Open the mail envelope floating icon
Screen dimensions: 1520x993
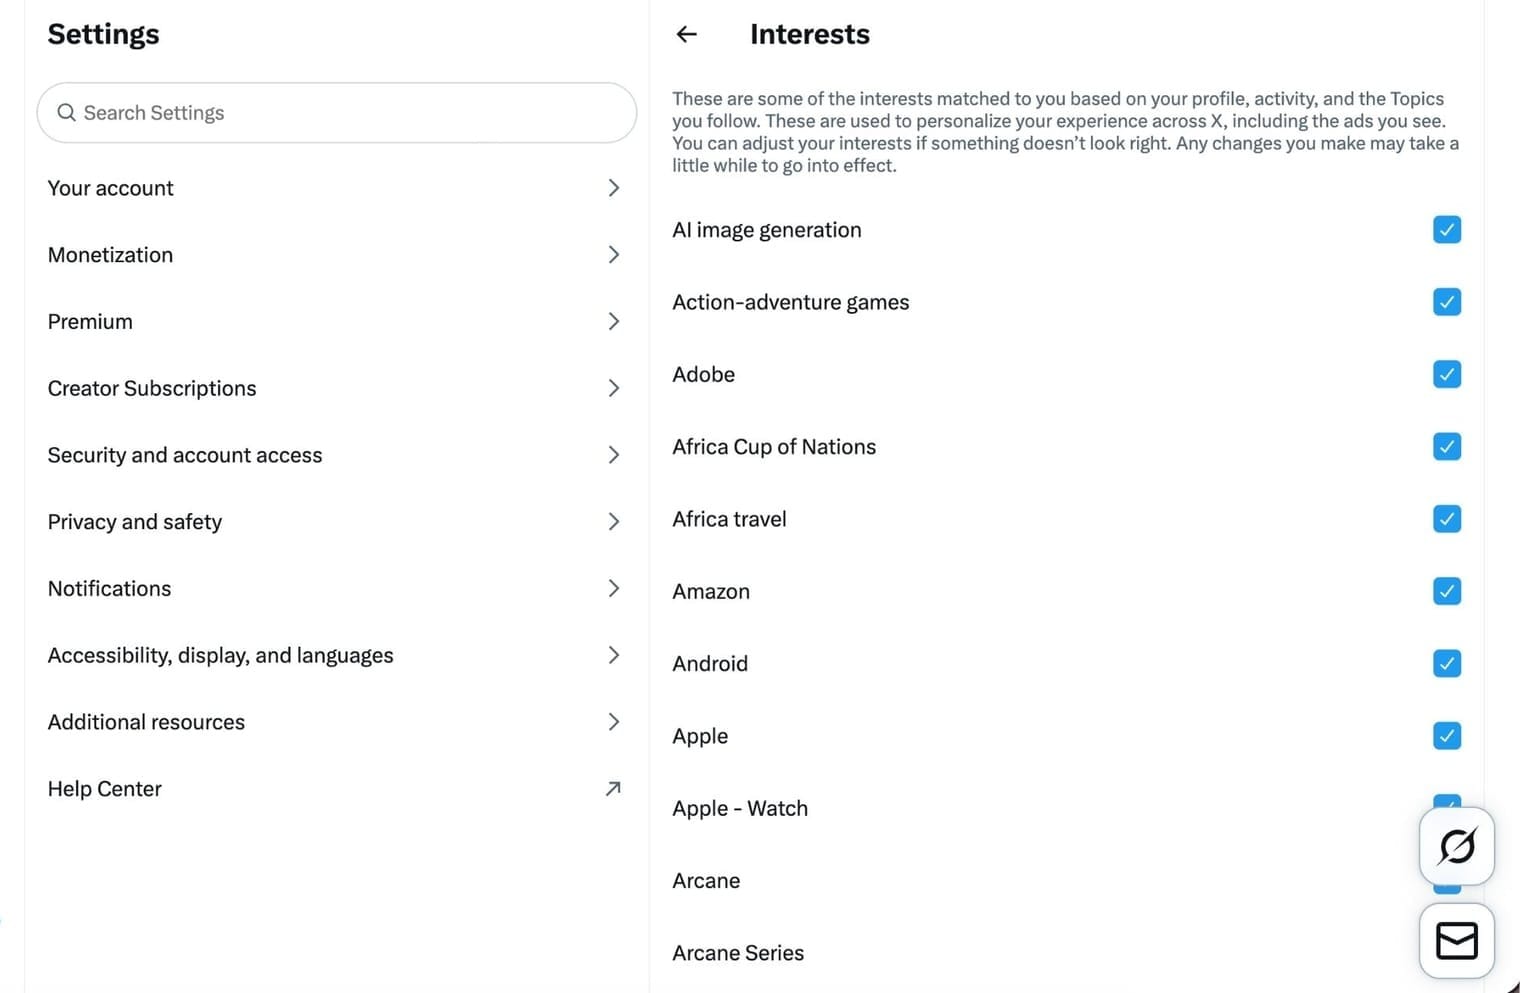(x=1456, y=940)
